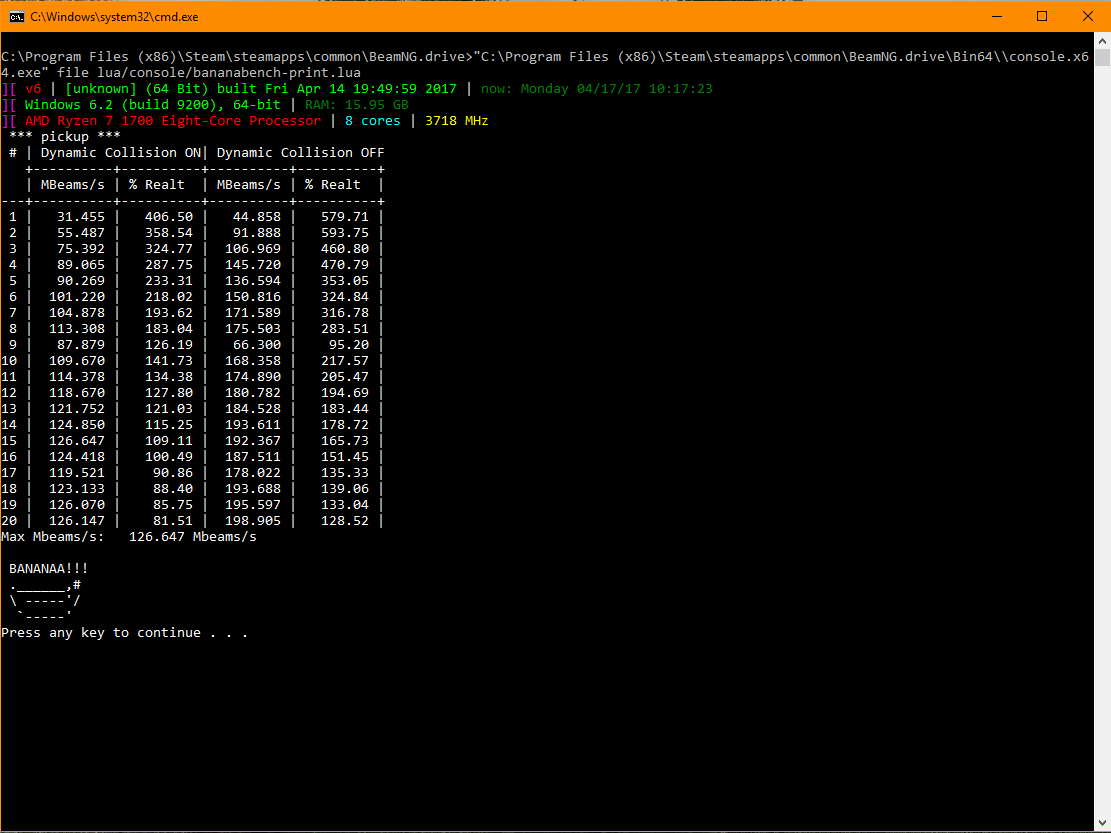Click value 198.905 in row 20
The height and width of the screenshot is (833, 1111).
coord(253,521)
